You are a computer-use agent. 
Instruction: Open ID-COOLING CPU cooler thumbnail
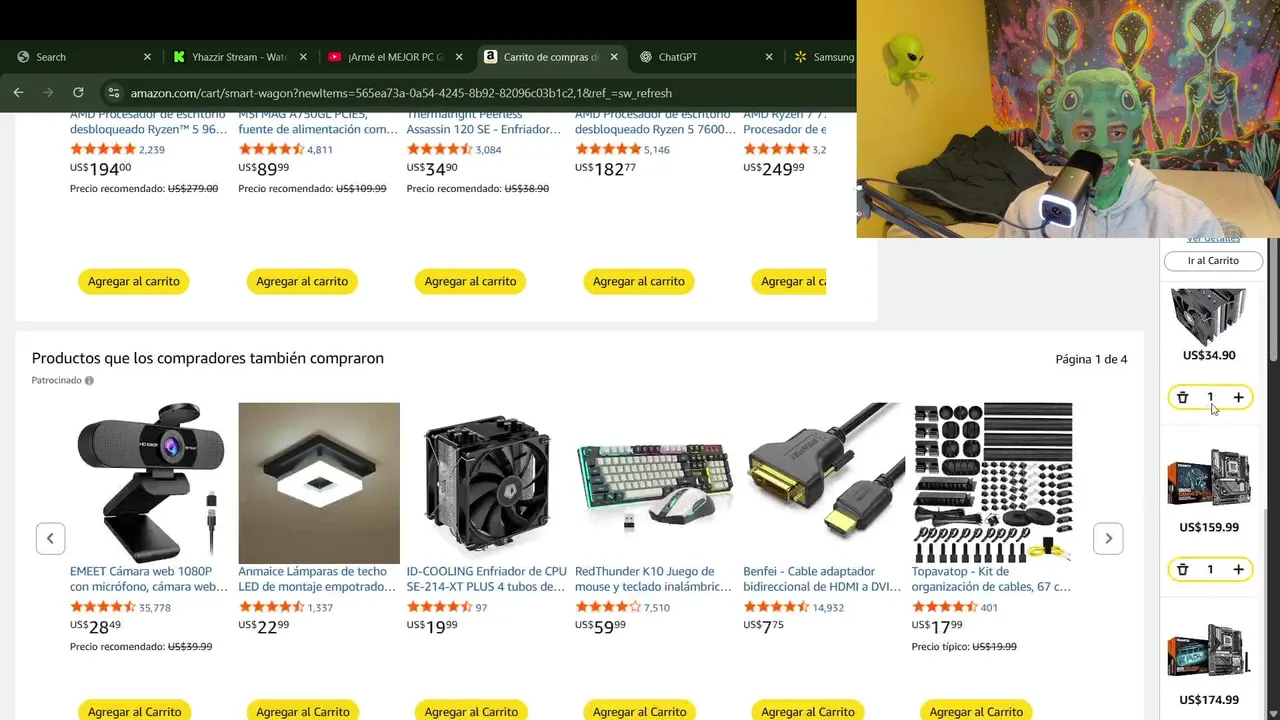487,483
